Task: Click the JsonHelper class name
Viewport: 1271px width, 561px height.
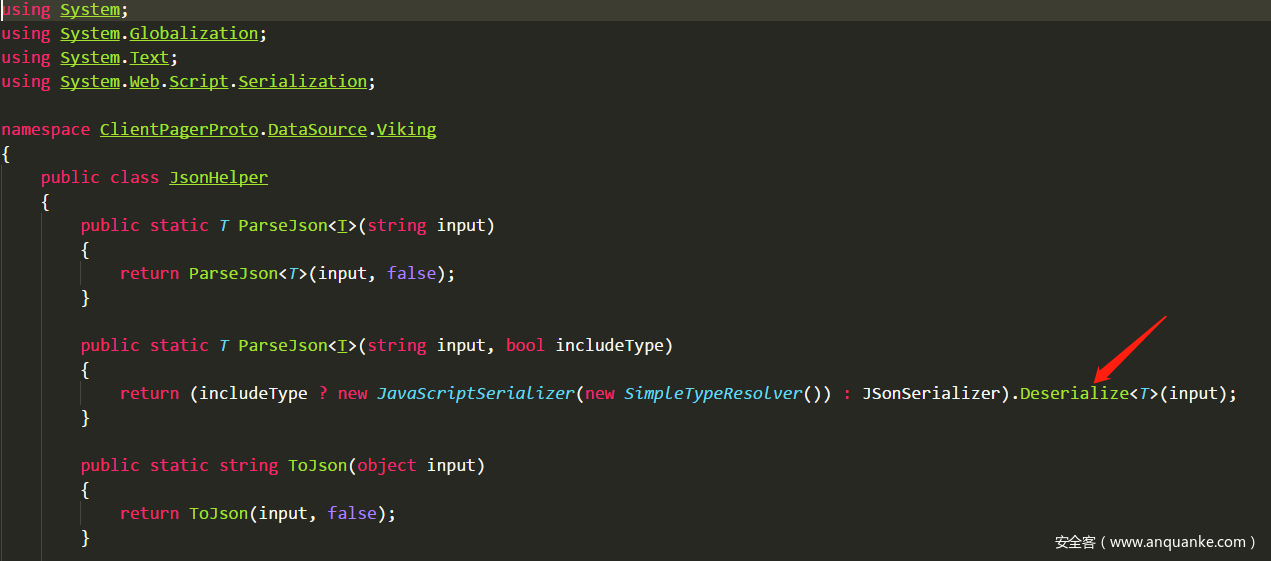Action: pyautogui.click(x=218, y=178)
